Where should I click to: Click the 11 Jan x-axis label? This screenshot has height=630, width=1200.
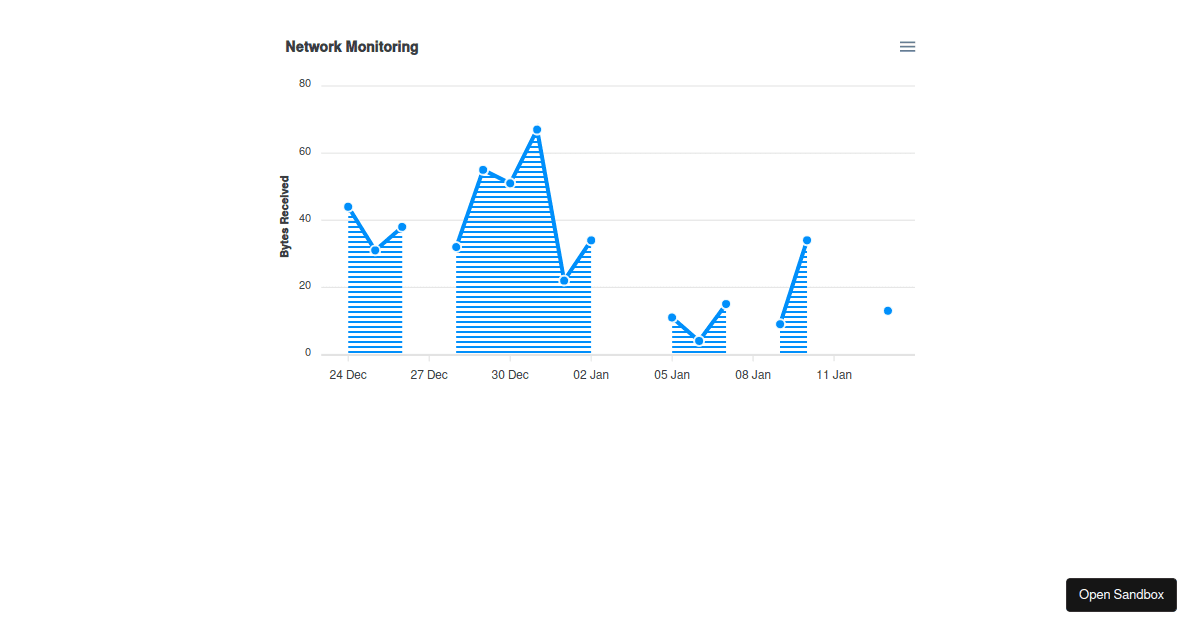pyautogui.click(x=834, y=375)
